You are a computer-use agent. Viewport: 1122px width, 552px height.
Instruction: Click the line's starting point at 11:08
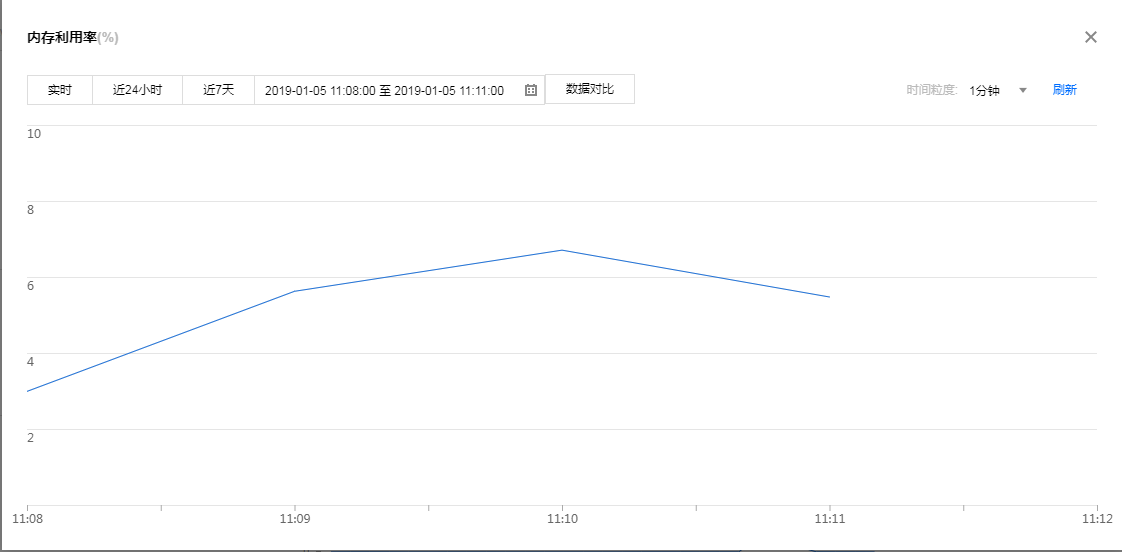(x=28, y=391)
